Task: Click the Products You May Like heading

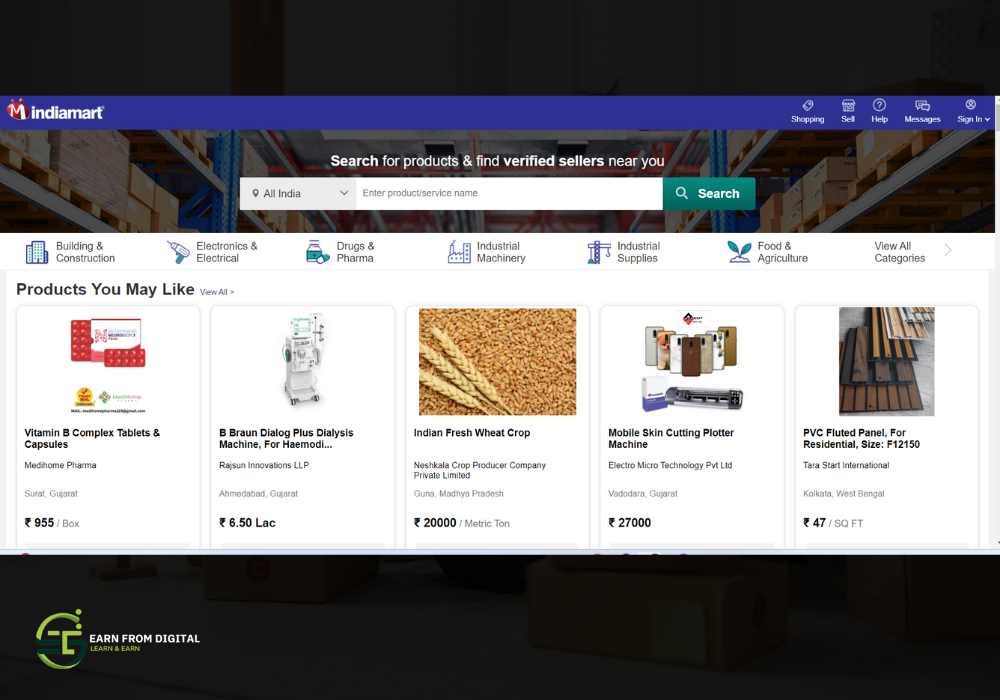Action: 105,289
